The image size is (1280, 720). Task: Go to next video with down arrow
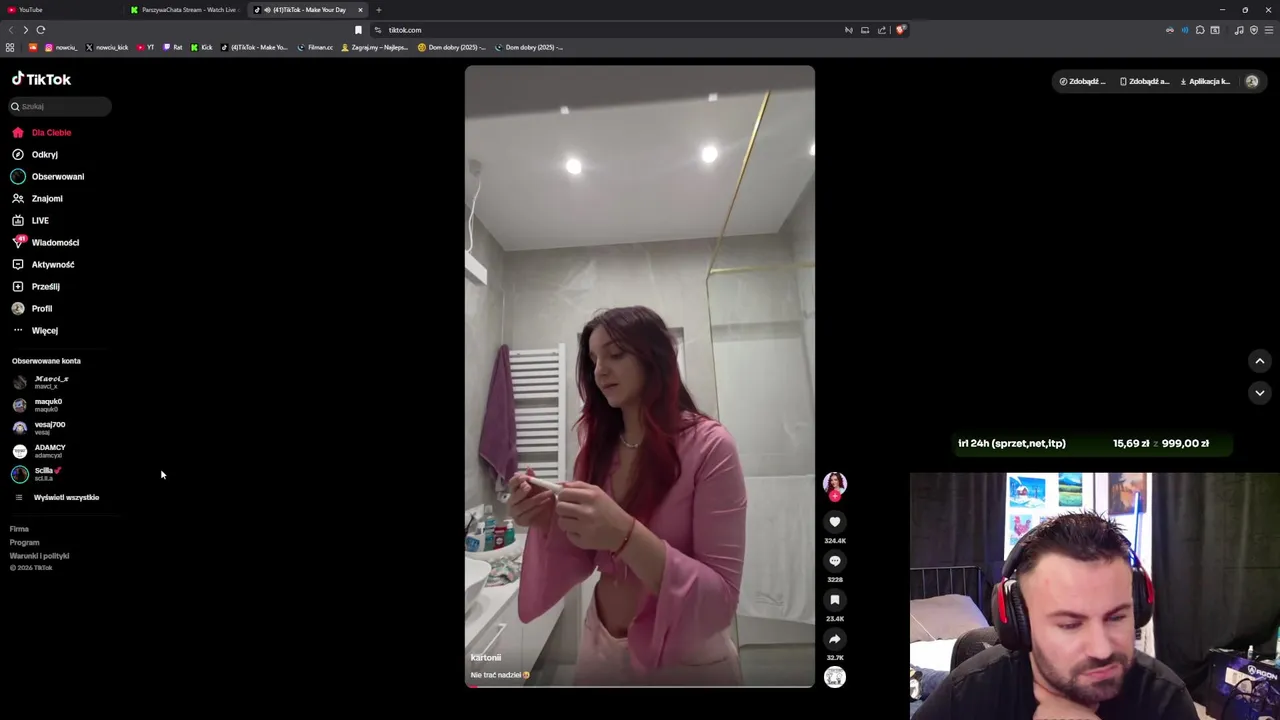(1260, 393)
